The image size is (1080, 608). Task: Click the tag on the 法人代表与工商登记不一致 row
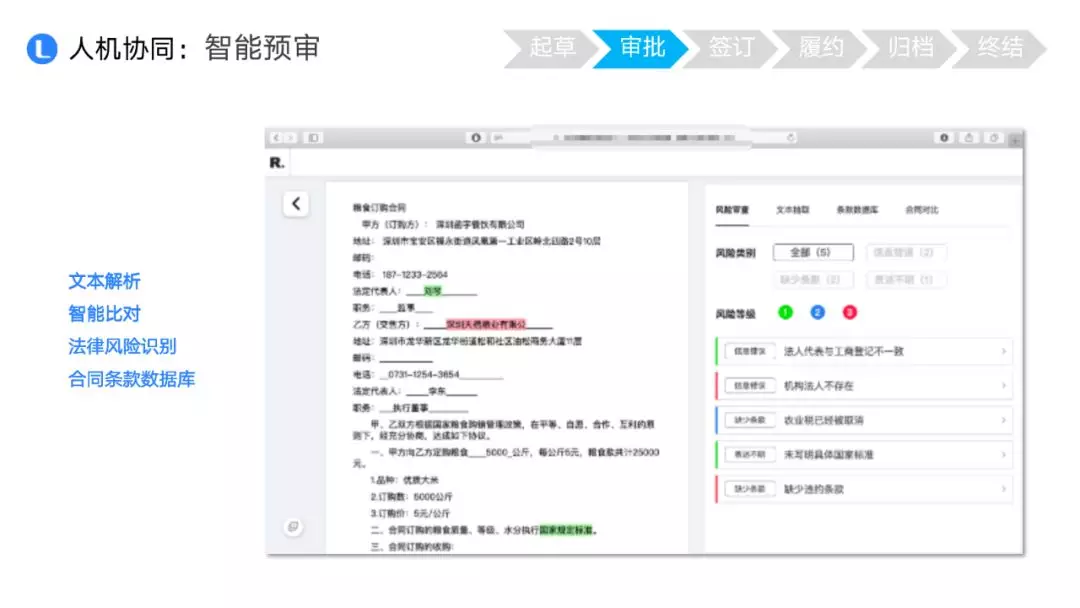tap(749, 352)
